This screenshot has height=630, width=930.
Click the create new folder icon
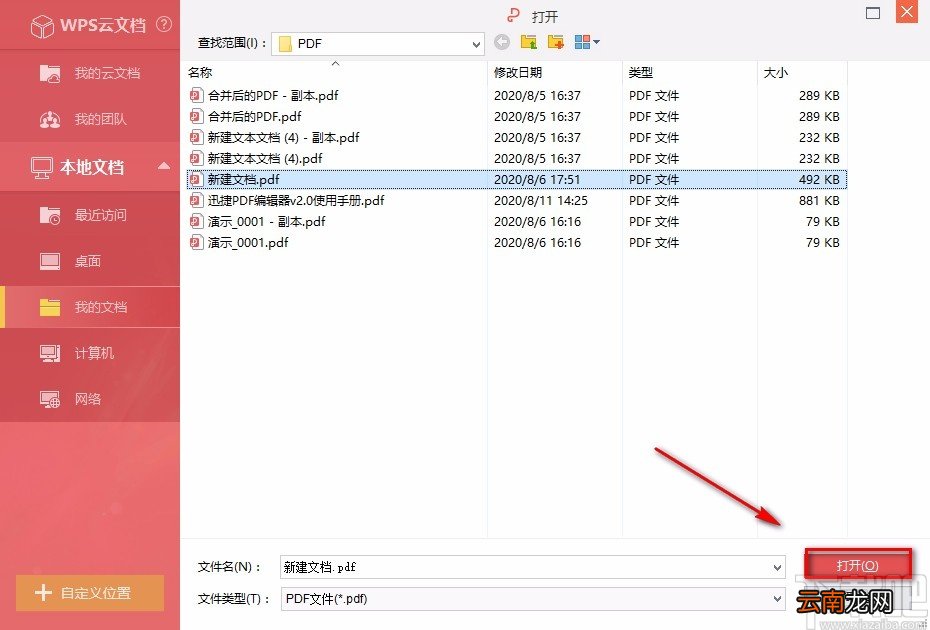tap(556, 42)
